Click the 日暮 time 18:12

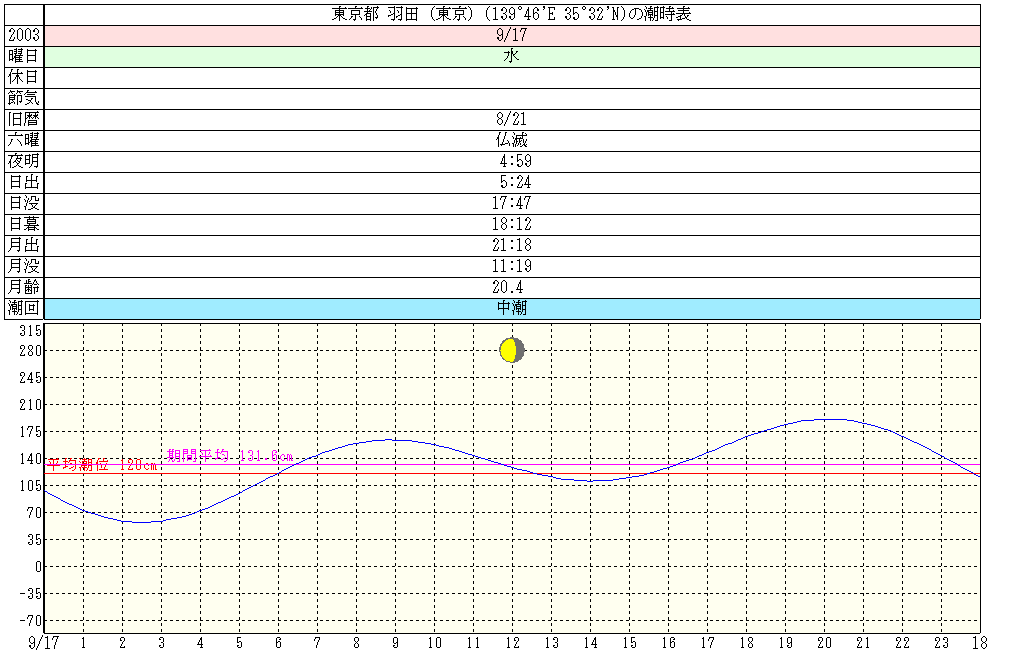point(511,224)
